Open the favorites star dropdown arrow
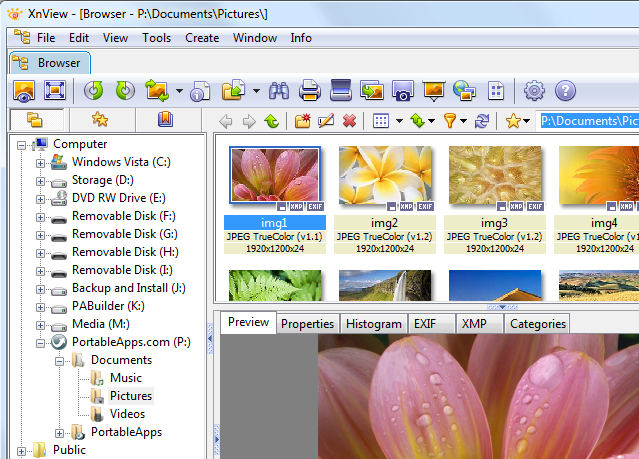This screenshot has width=639, height=459. tap(527, 121)
